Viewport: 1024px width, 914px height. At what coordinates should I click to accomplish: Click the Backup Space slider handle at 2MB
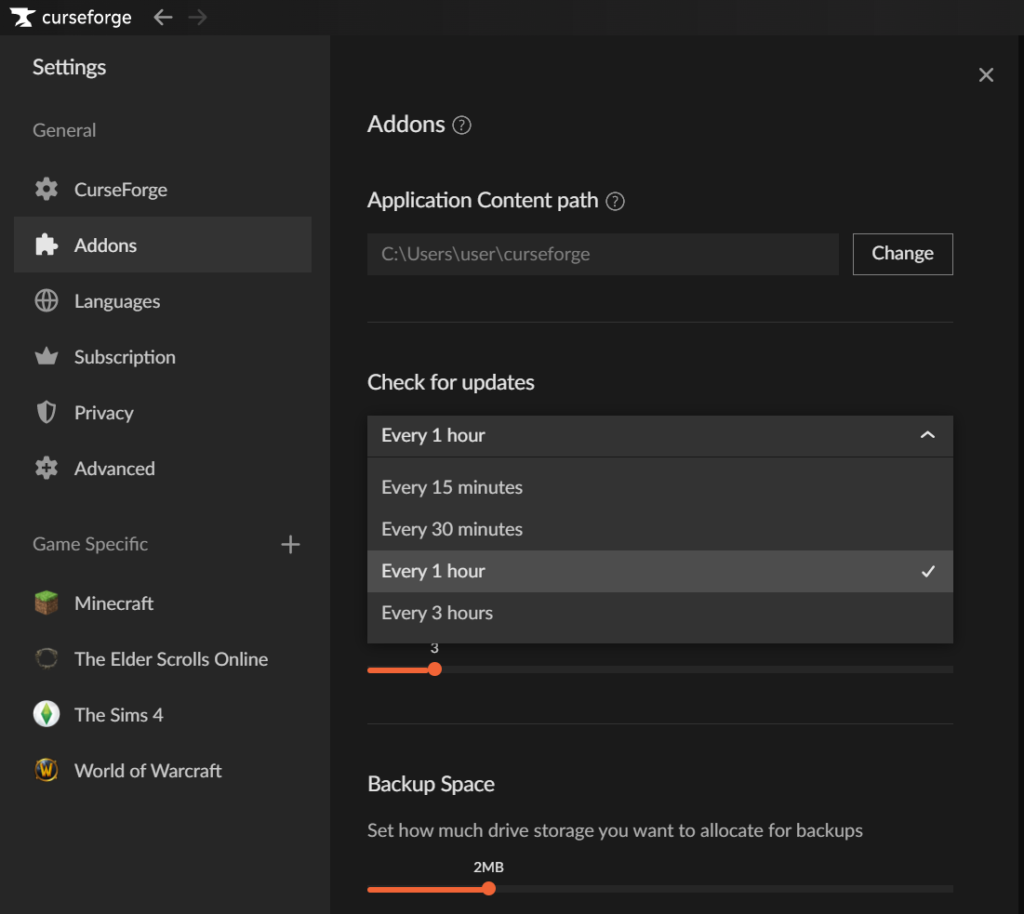click(x=488, y=889)
